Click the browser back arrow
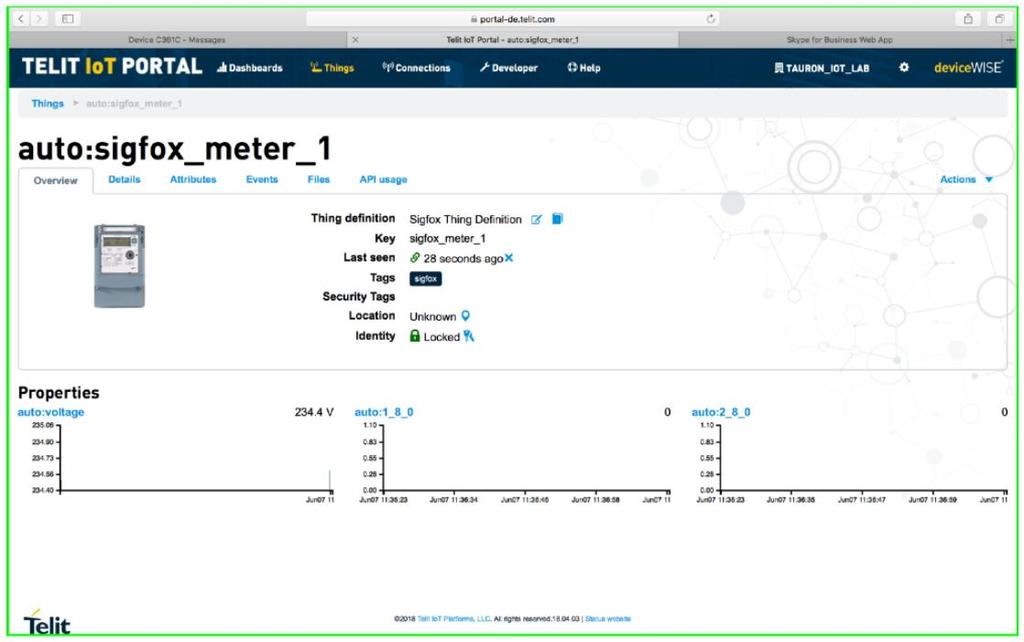 21,19
